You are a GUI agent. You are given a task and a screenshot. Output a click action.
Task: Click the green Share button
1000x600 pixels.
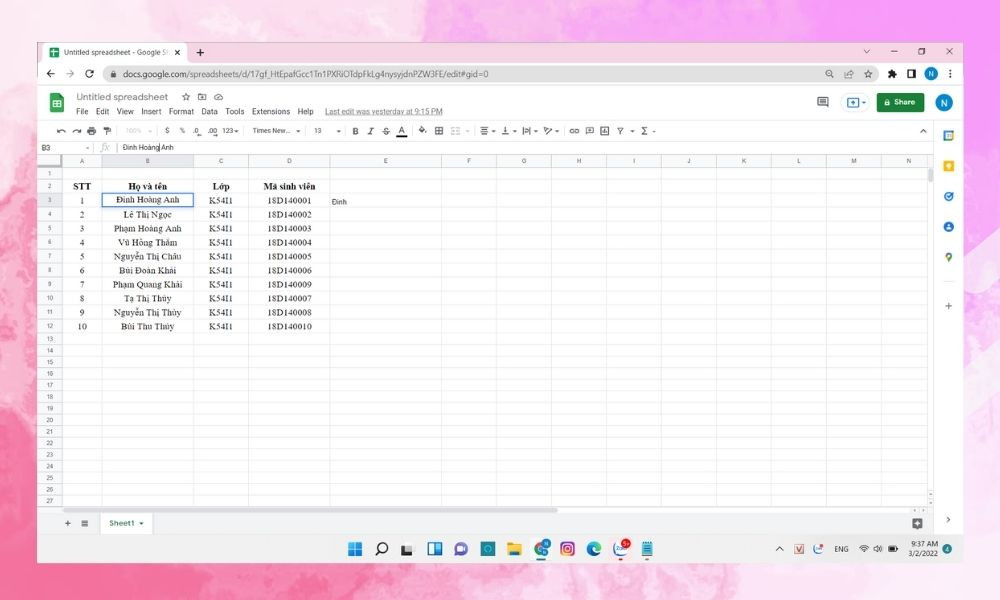[x=899, y=102]
